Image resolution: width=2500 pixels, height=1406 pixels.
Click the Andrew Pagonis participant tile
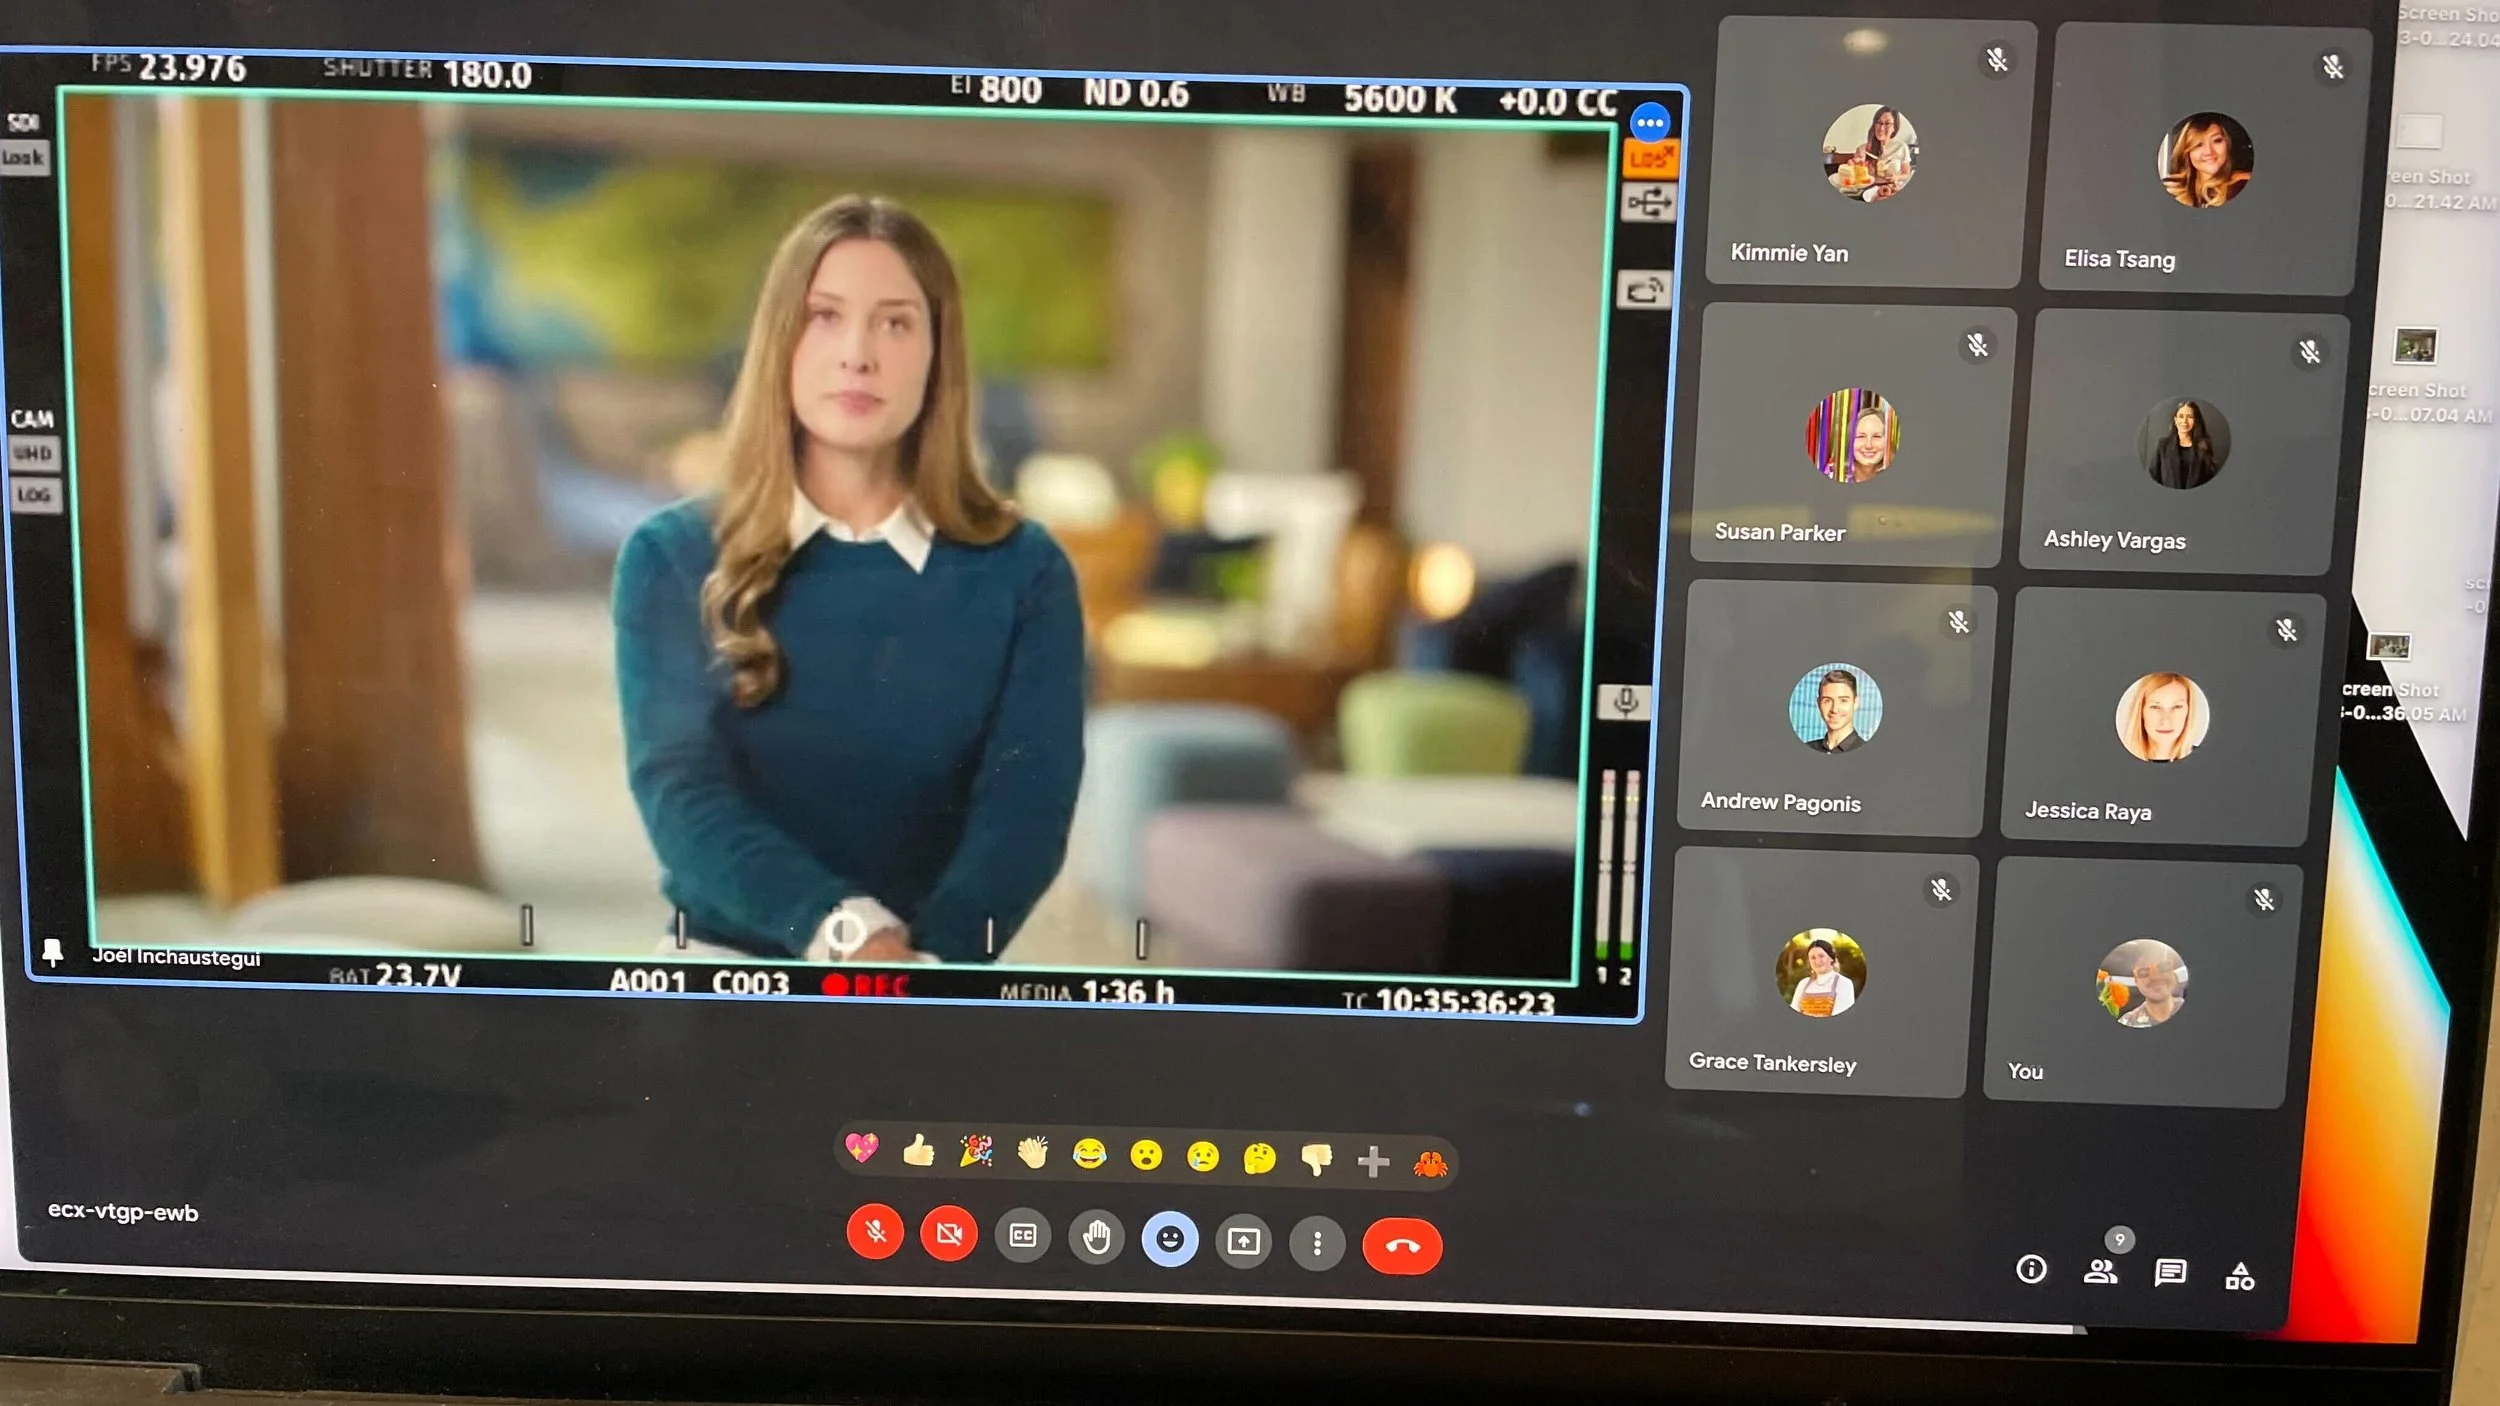pyautogui.click(x=1835, y=709)
